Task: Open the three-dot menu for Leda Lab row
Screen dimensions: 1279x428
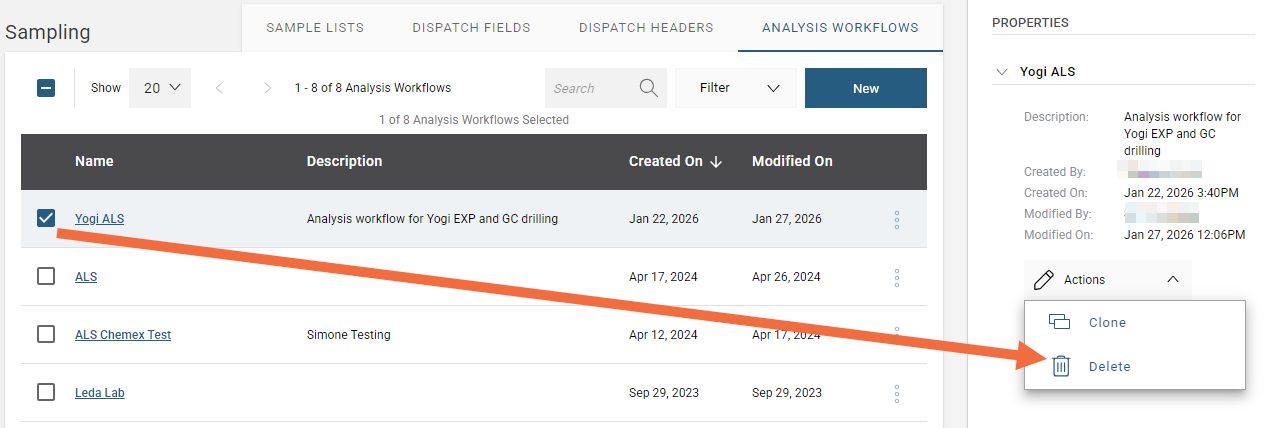Action: 896,393
